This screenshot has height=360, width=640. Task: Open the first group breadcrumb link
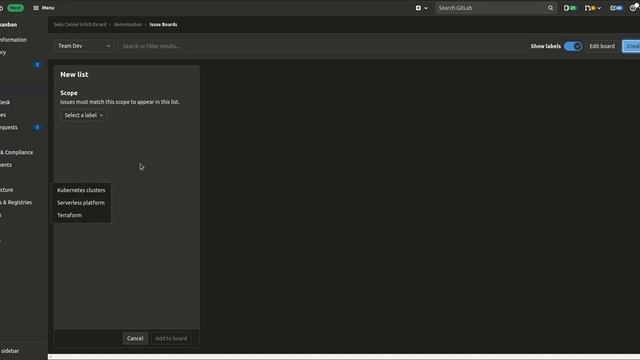(x=80, y=24)
